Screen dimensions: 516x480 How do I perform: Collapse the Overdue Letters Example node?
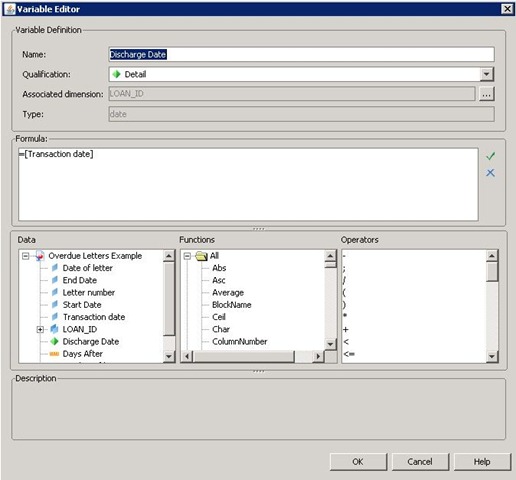coord(25,256)
